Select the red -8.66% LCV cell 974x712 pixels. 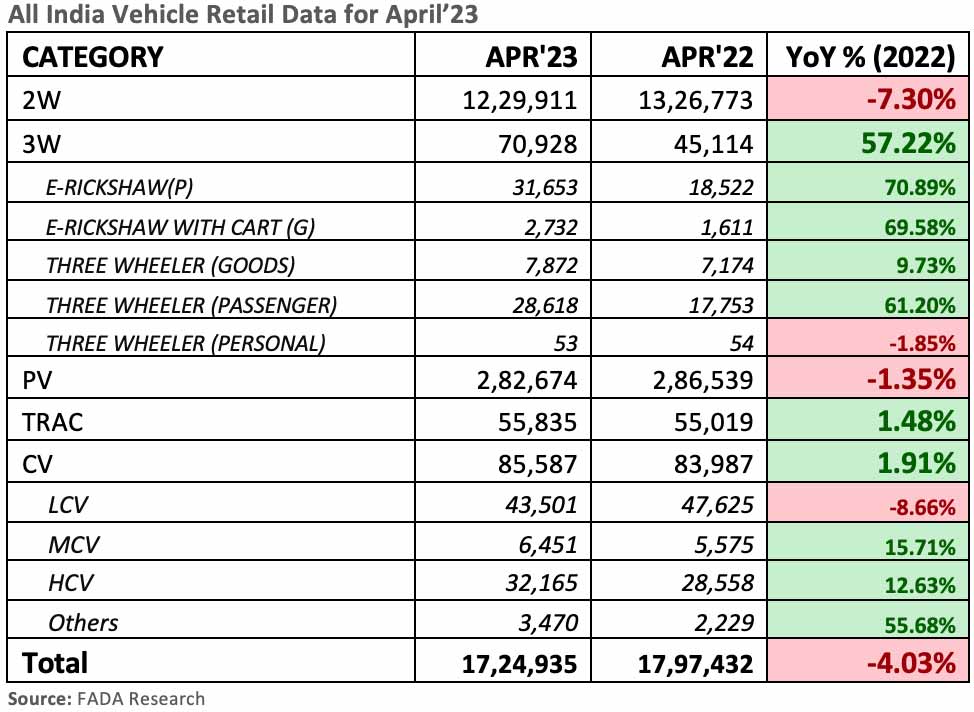tap(918, 505)
